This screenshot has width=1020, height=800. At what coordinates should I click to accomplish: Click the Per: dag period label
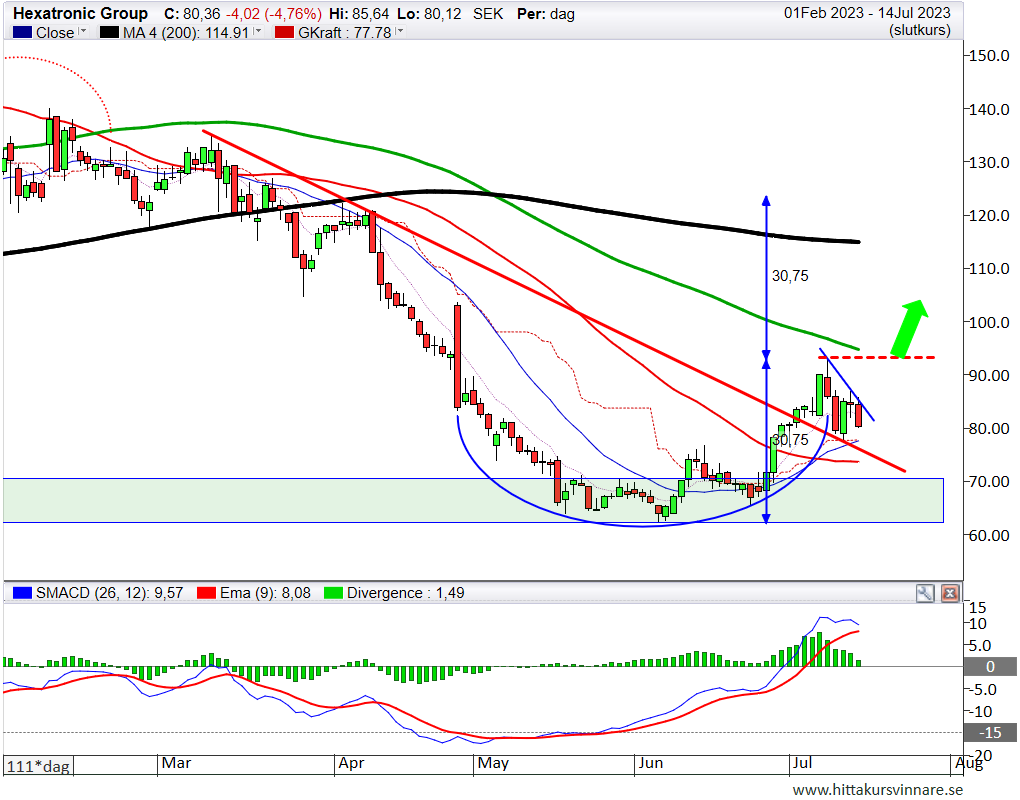(546, 14)
